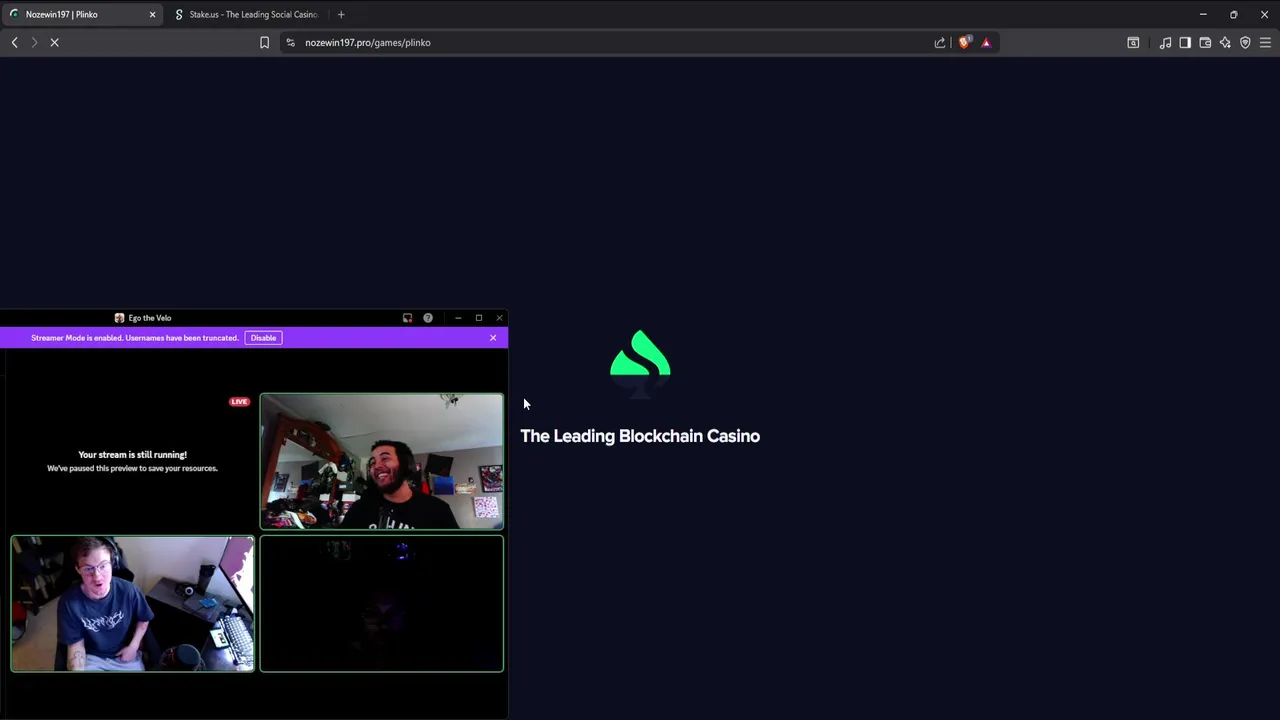Share this page via share icon
This screenshot has width=1280, height=720.
click(x=940, y=42)
